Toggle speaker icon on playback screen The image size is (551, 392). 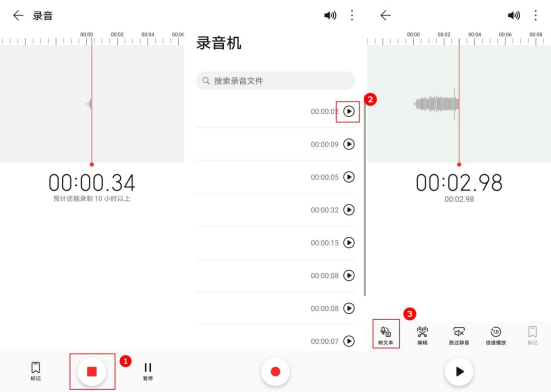click(514, 15)
